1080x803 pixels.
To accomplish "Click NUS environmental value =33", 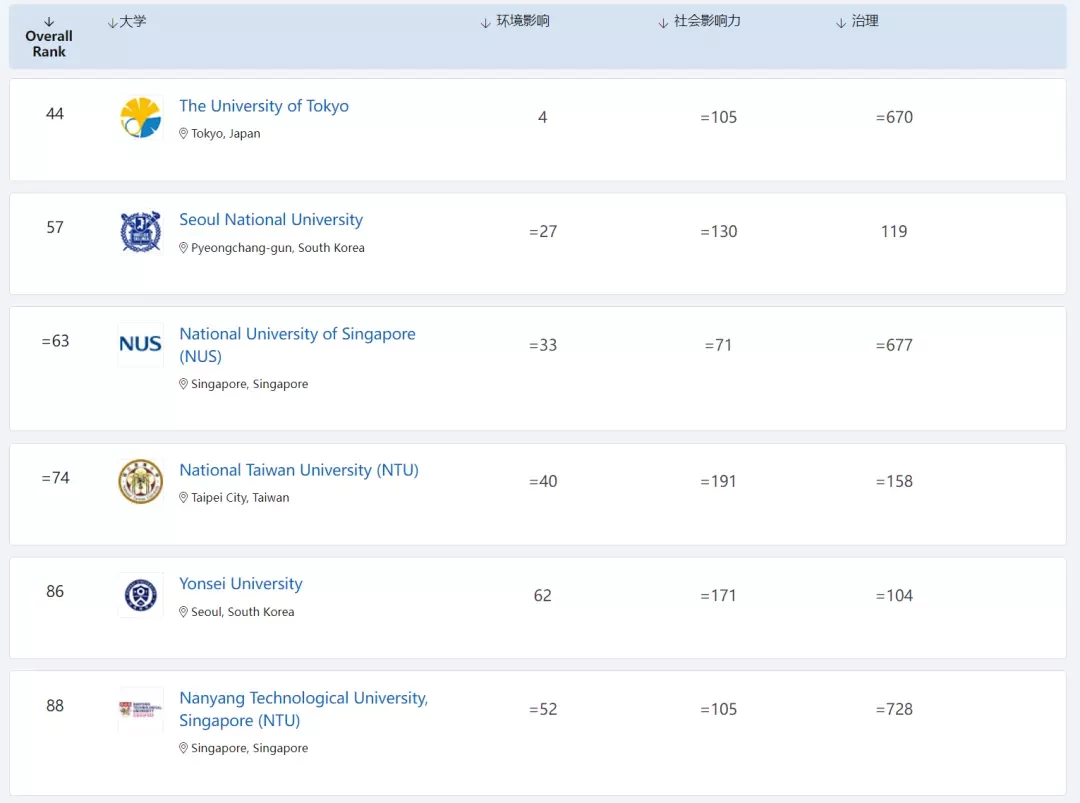I will 543,345.
